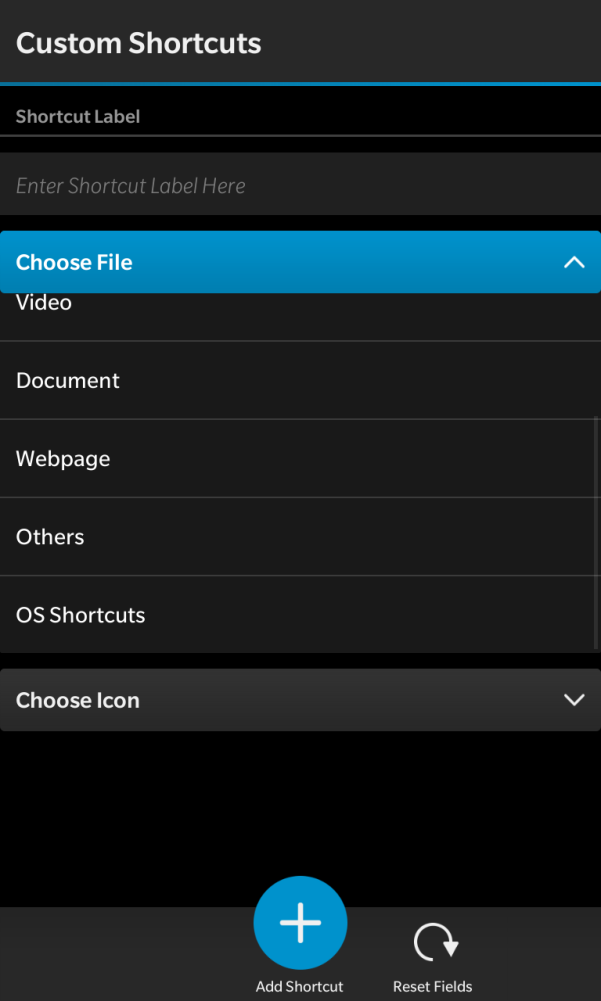Select Webpage as the file type
The width and height of the screenshot is (601, 1001).
[63, 459]
